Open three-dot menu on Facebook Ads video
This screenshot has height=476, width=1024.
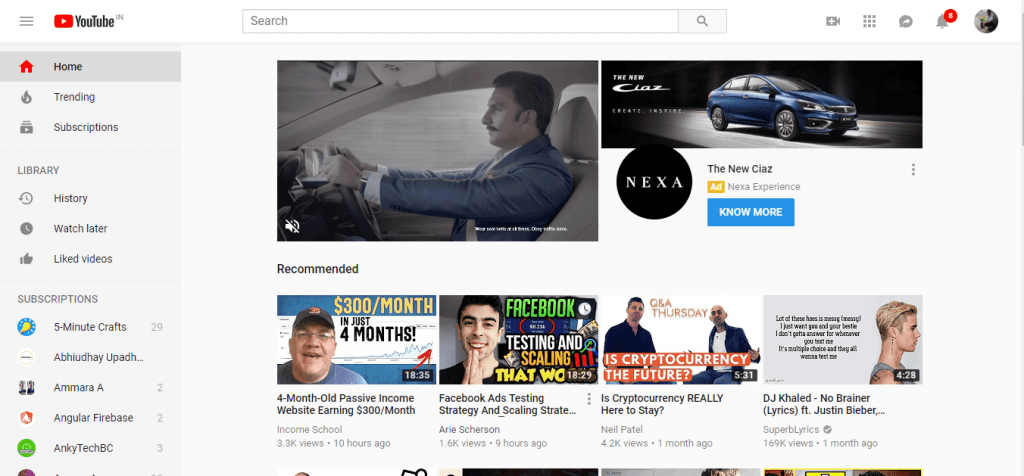pos(589,399)
